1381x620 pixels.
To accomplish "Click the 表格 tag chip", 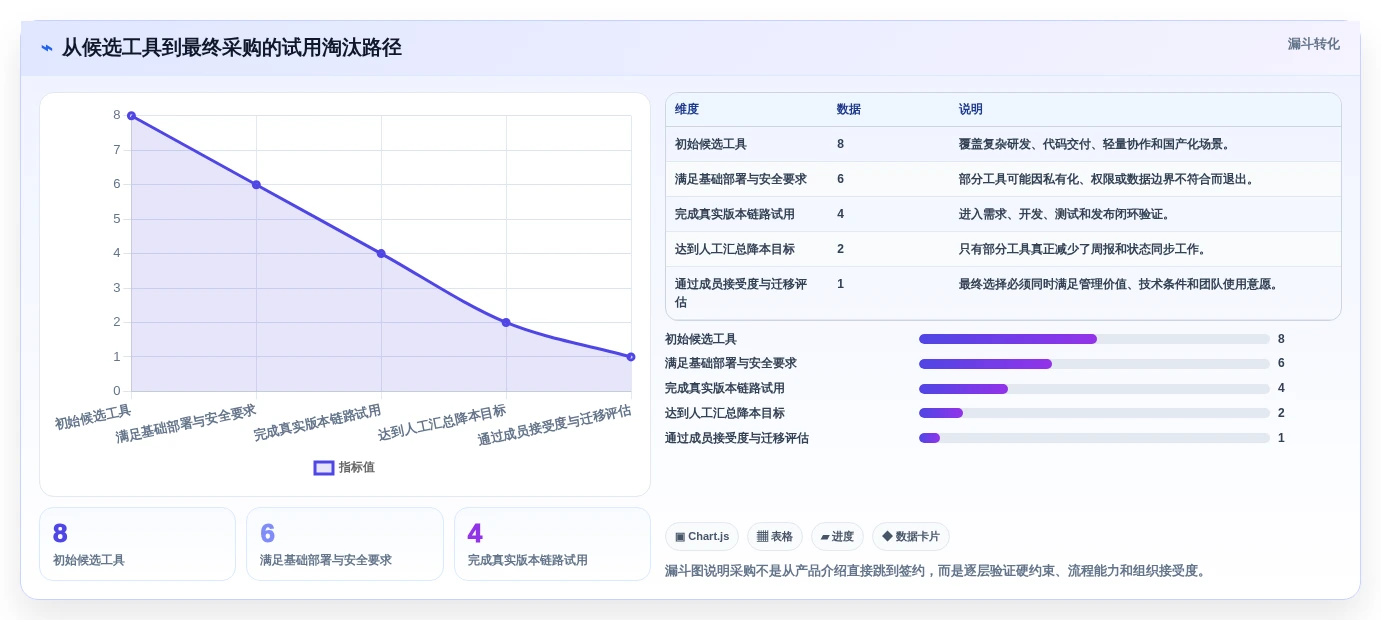I will pos(774,537).
